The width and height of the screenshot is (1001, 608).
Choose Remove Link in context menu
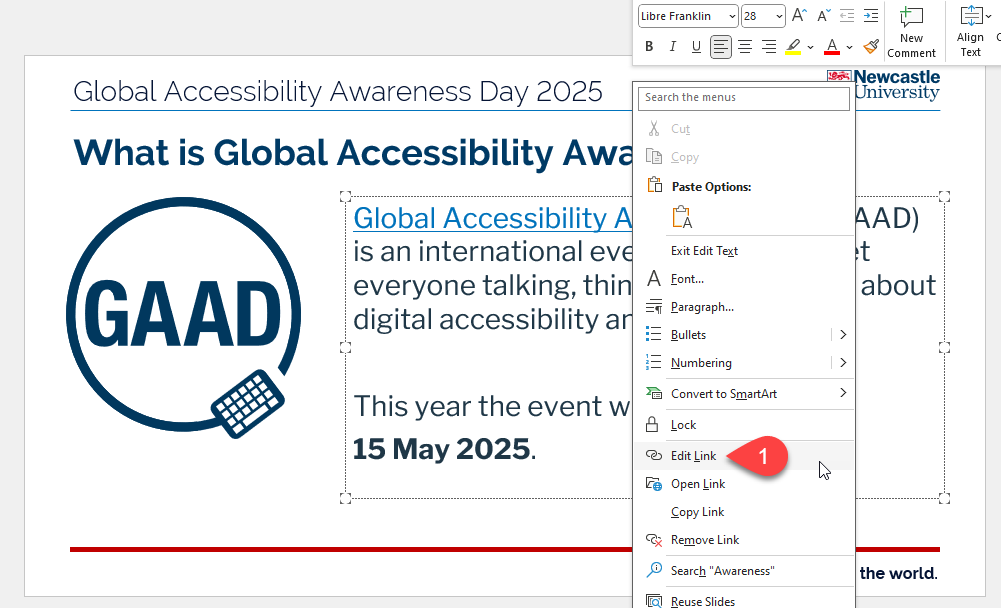pyautogui.click(x=705, y=540)
